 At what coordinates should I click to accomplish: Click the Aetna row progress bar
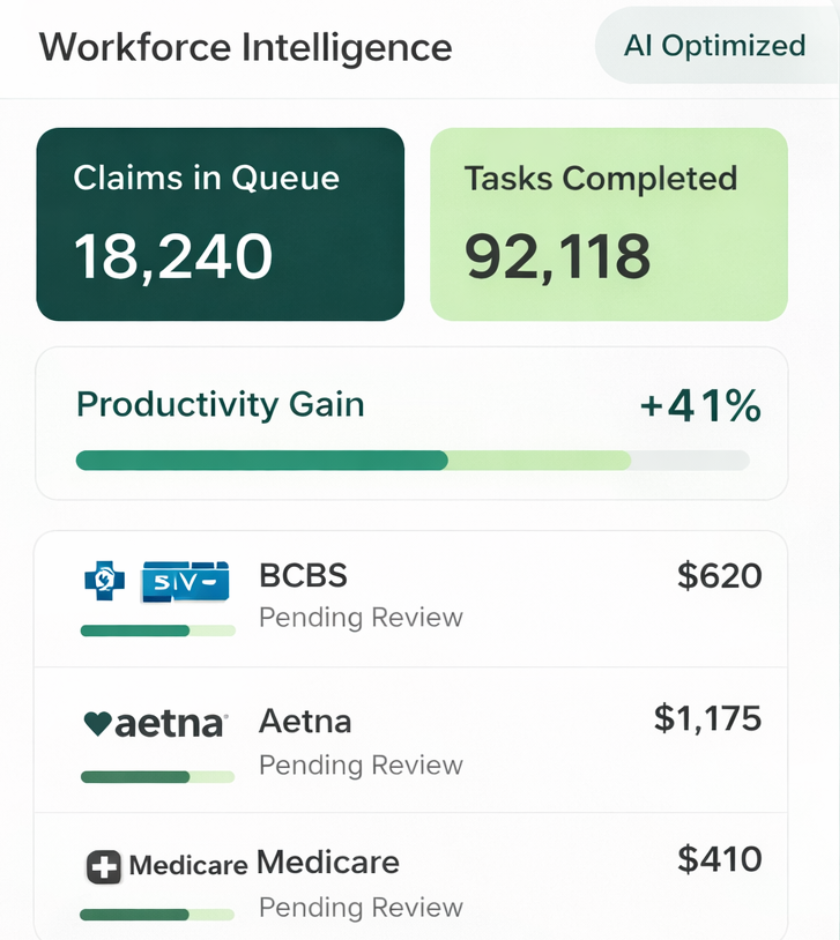(158, 777)
